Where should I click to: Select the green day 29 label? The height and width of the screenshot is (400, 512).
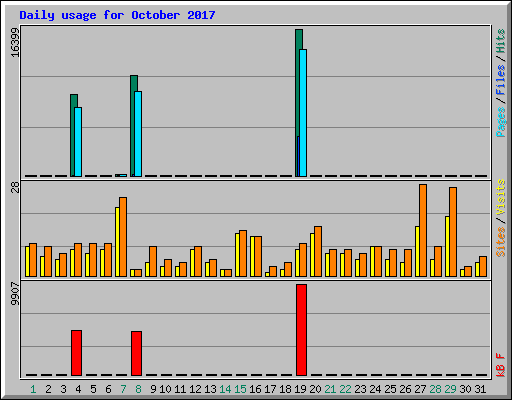click(450, 389)
